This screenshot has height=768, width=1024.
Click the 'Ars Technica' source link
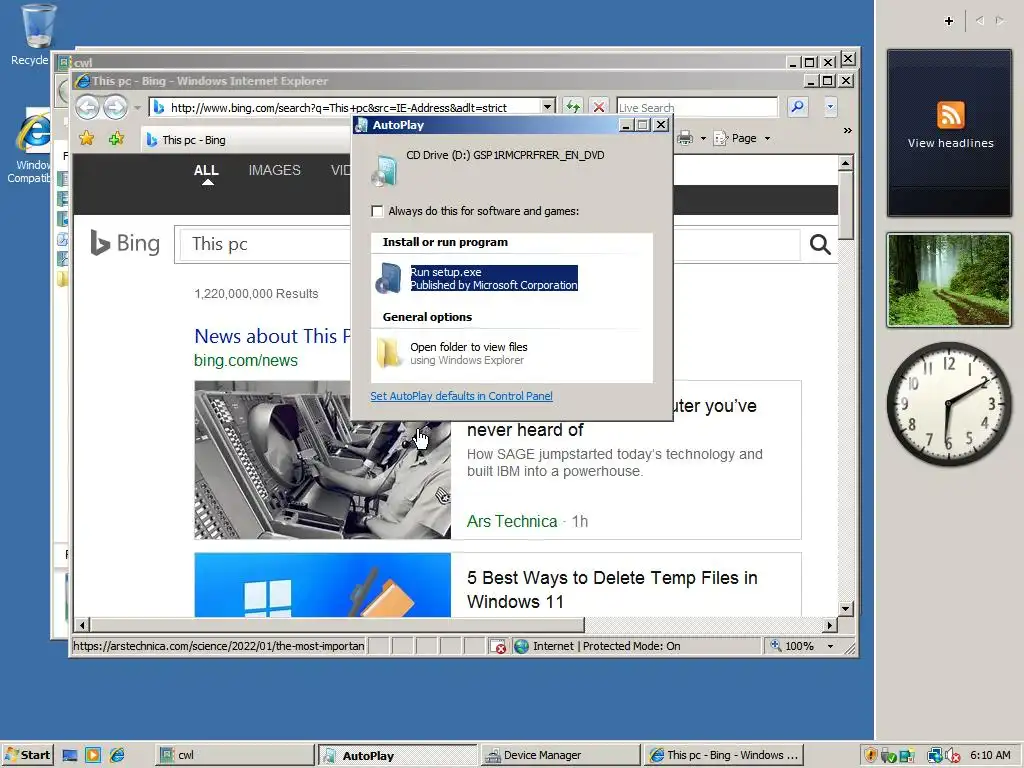(x=512, y=521)
